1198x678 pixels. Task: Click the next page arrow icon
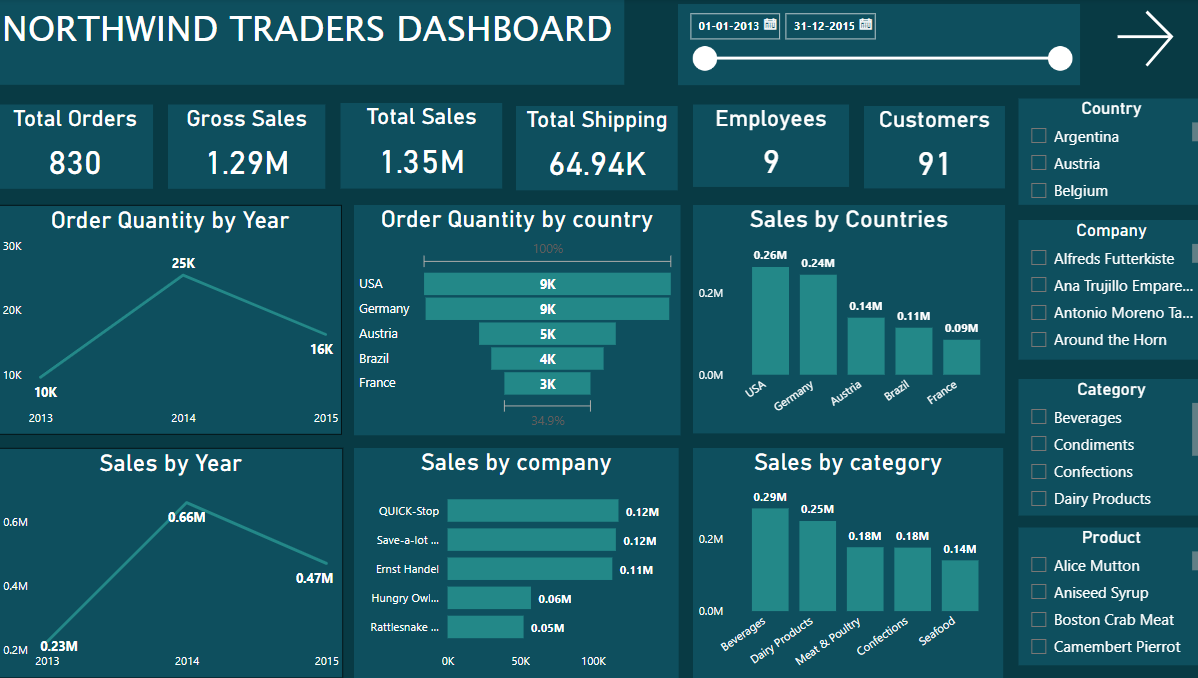coord(1145,39)
